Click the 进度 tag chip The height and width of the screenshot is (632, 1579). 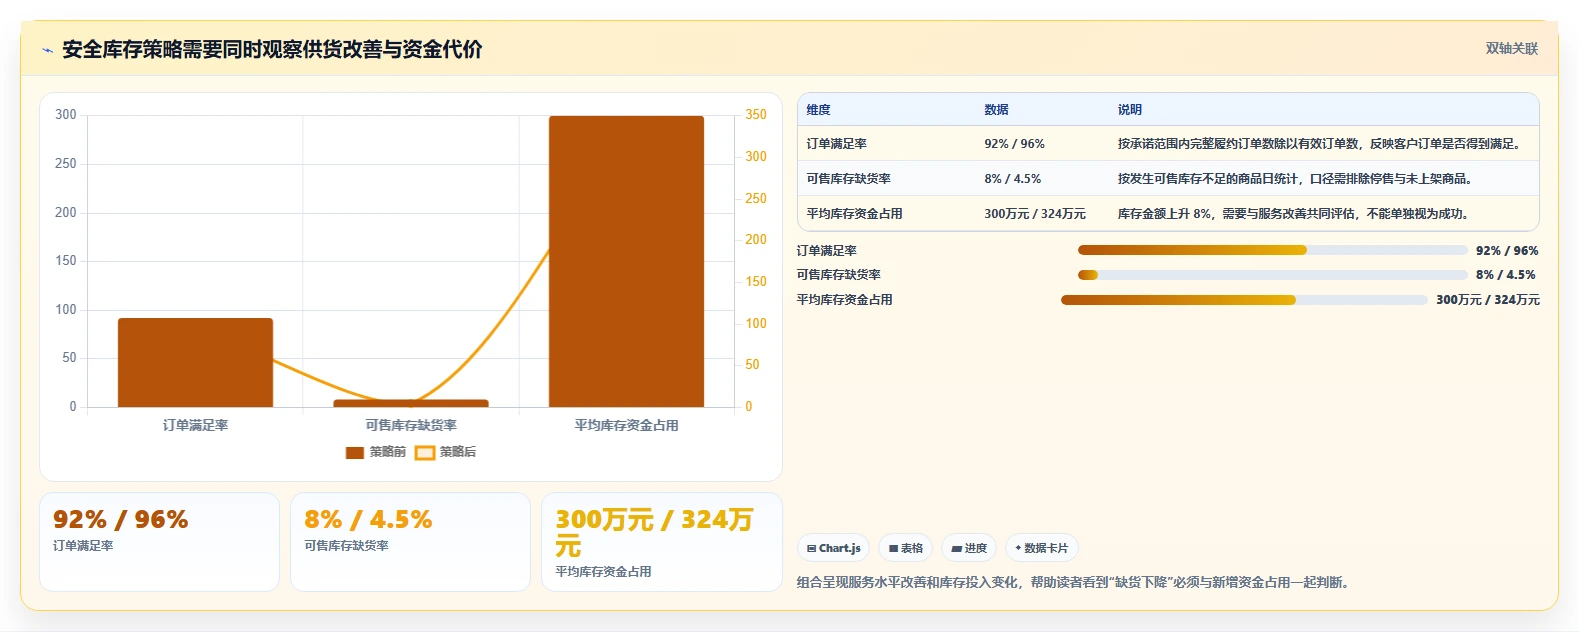[x=969, y=548]
